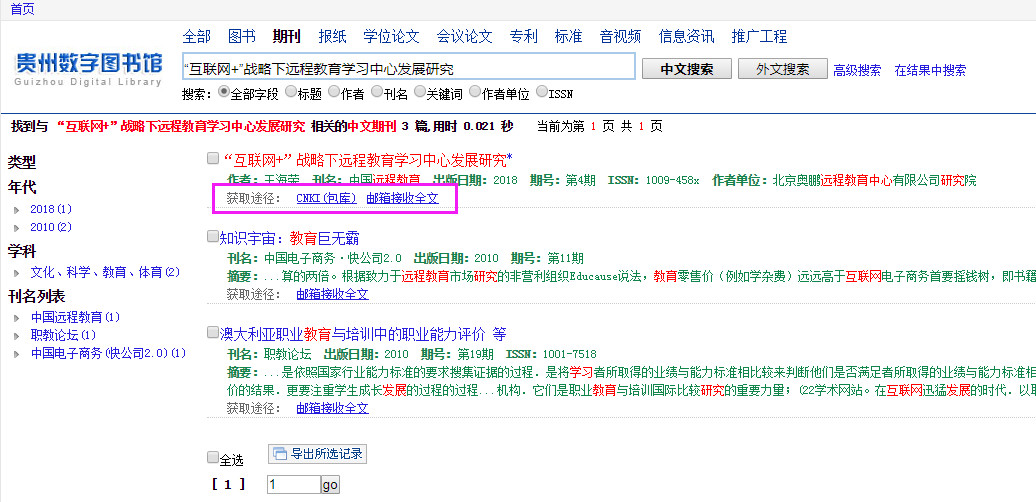Click 邮箱接收全文 under 知识宇宙 result

pos(332,294)
